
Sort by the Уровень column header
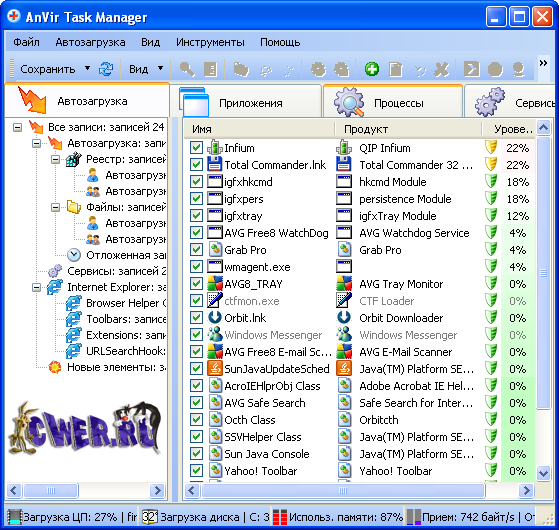(x=508, y=129)
